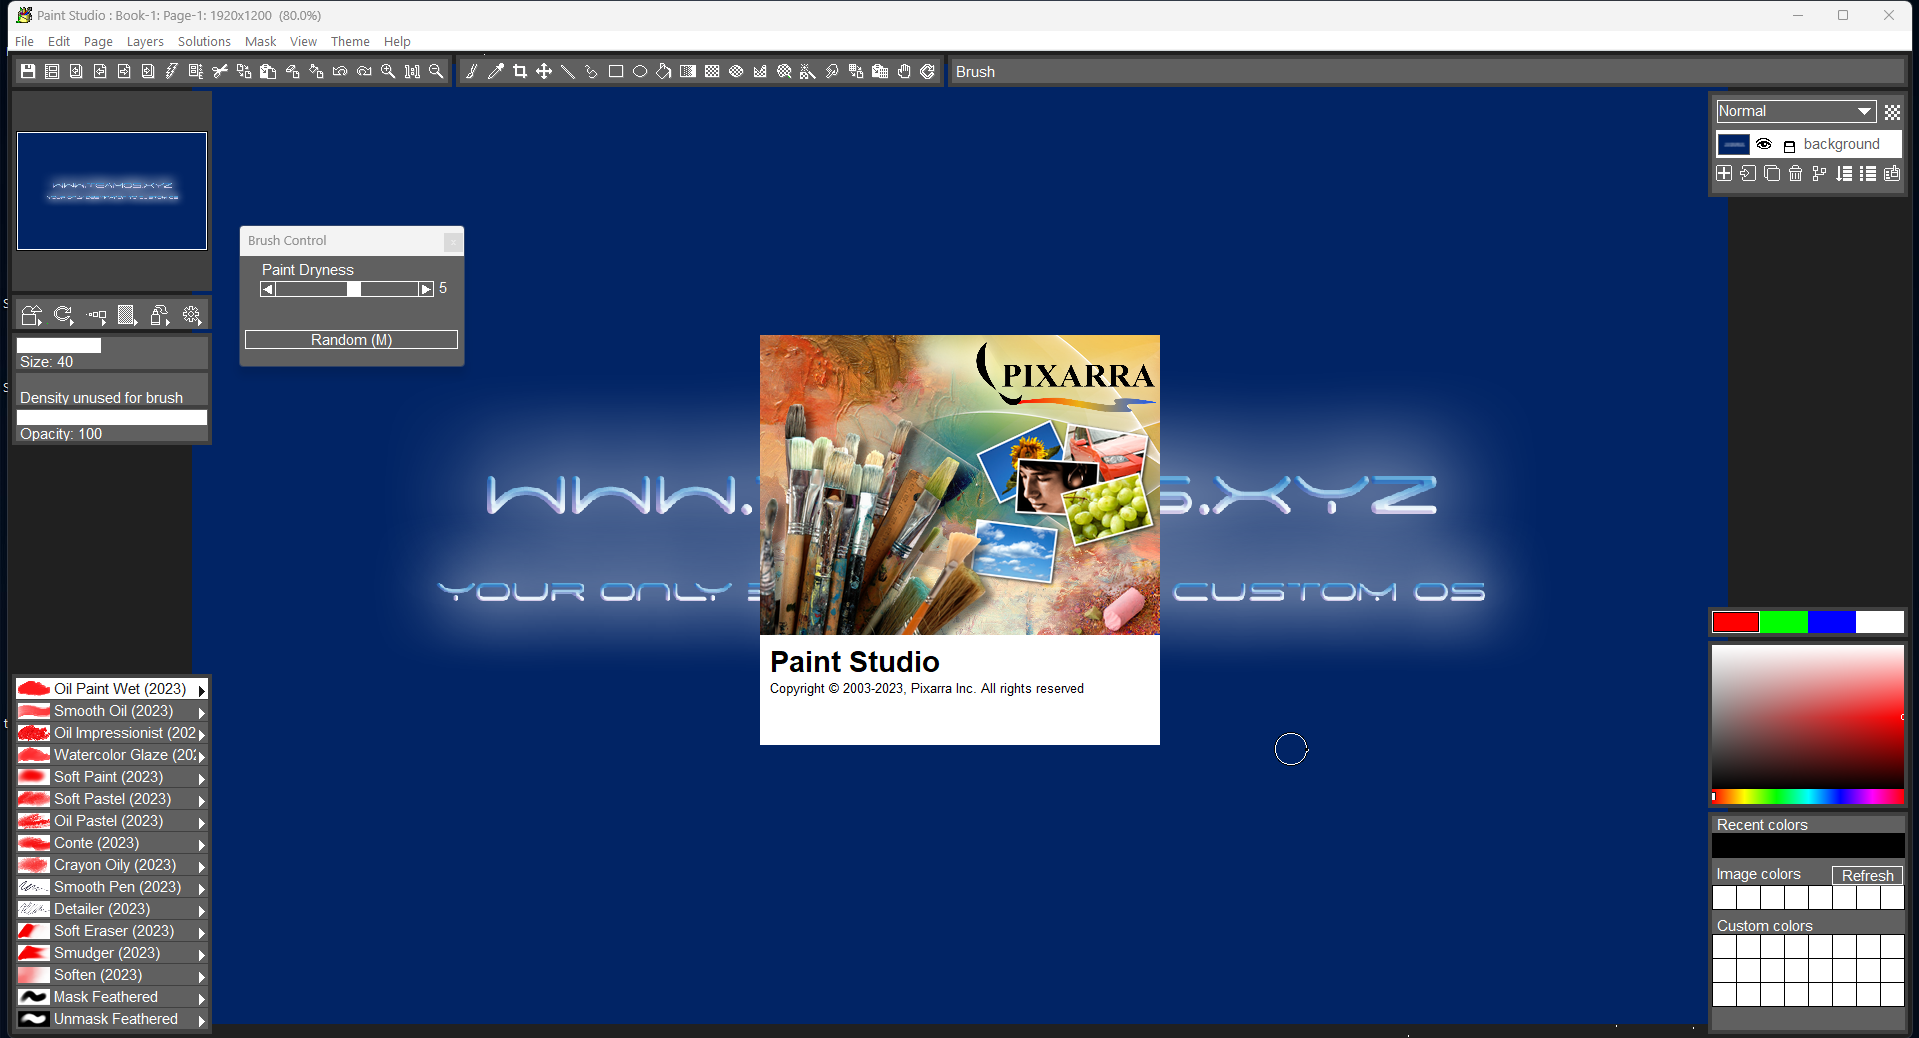Open brush shape options icon
The height and width of the screenshot is (1038, 1919).
tap(32, 315)
